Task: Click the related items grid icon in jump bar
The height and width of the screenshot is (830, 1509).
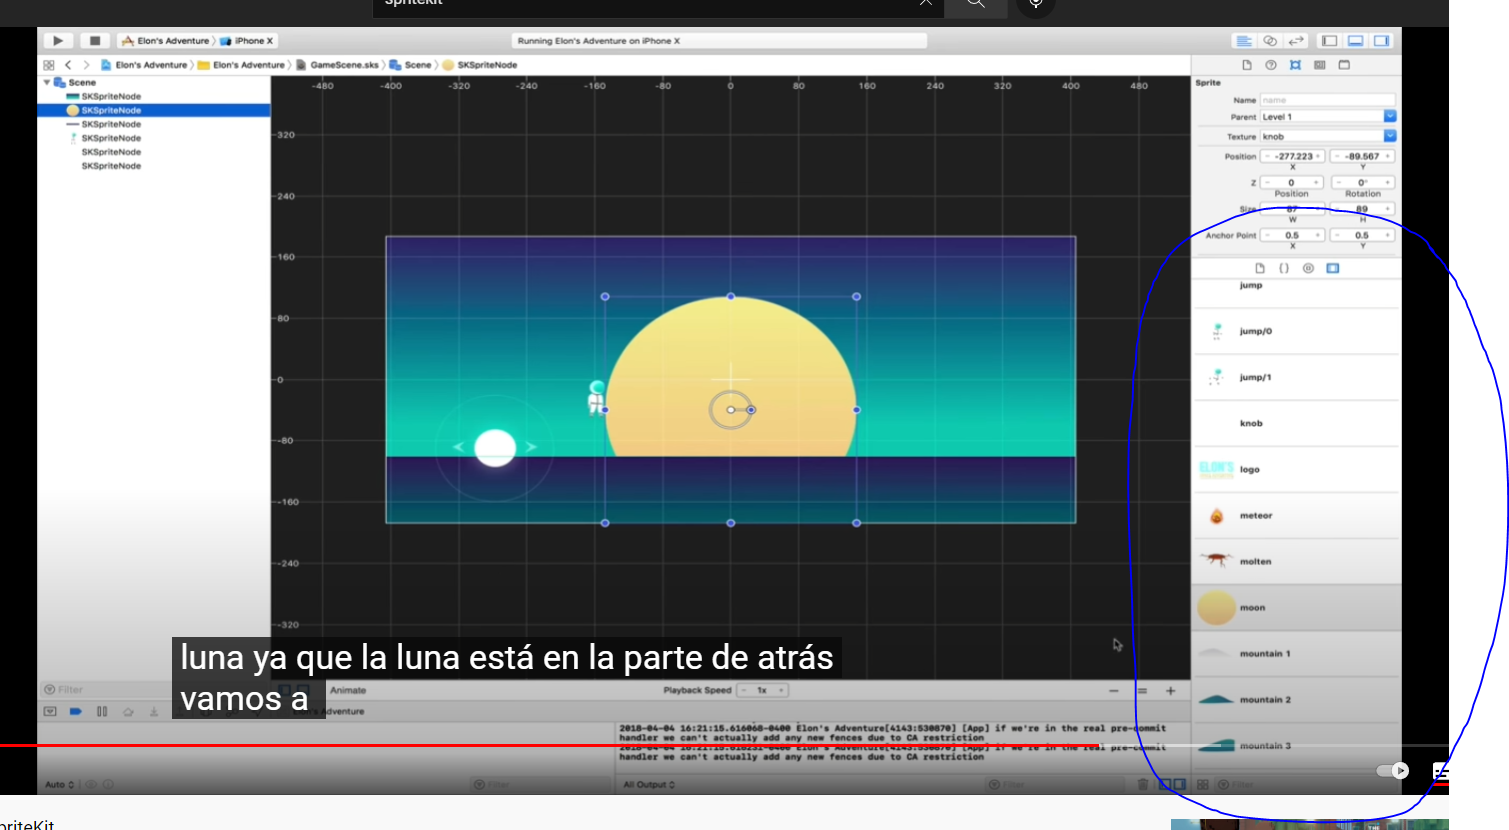Action: pos(48,65)
